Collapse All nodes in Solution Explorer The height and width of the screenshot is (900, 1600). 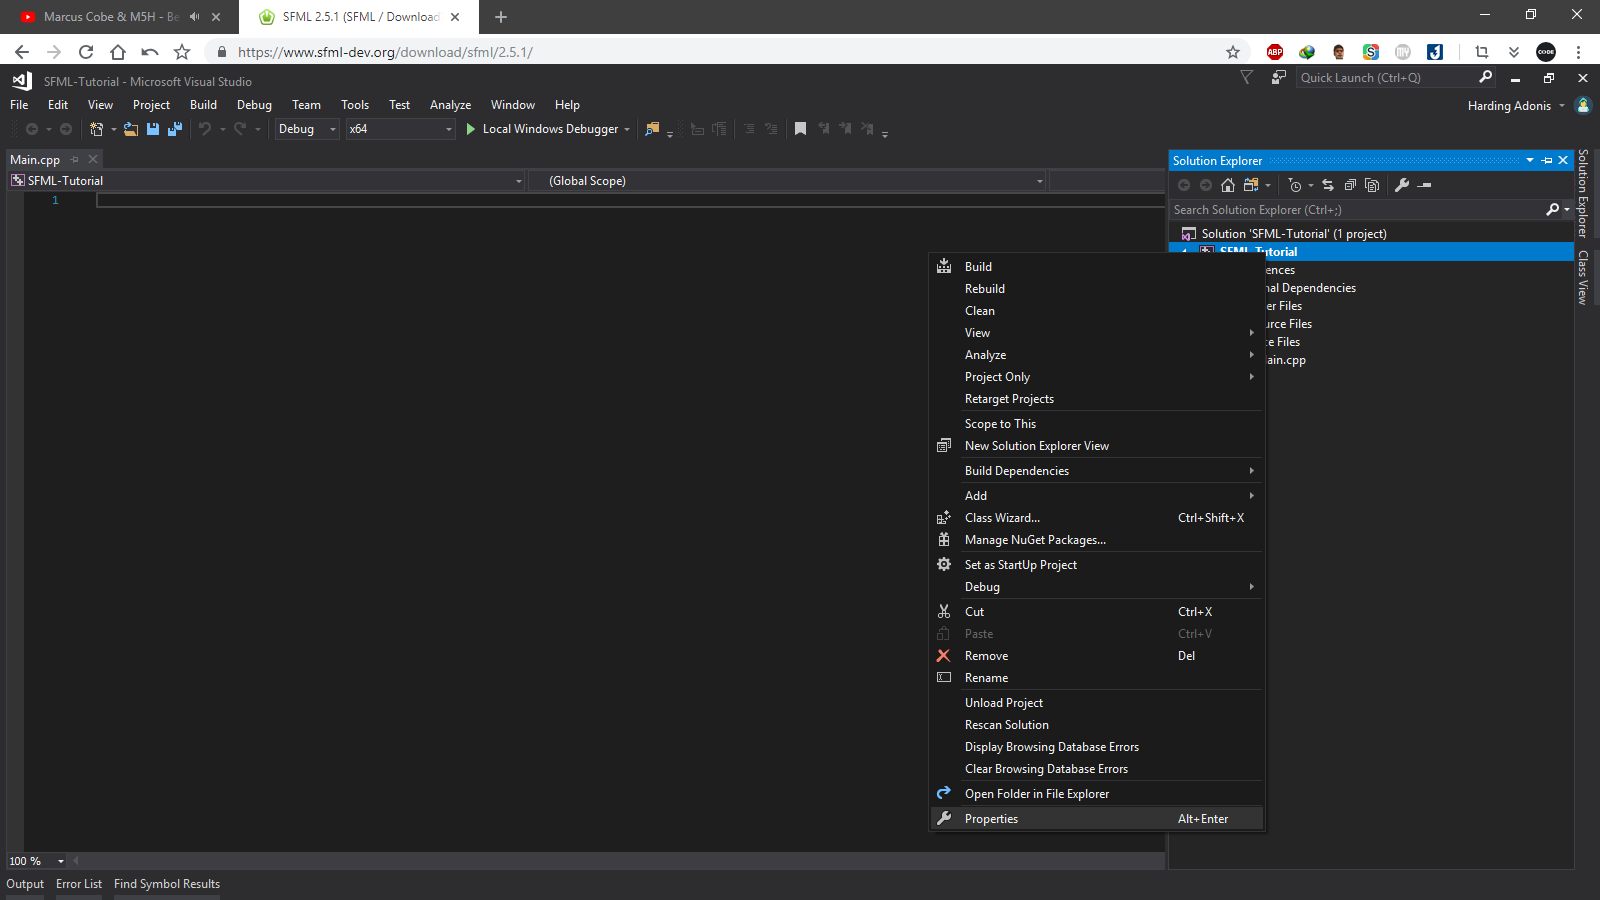tap(1350, 185)
